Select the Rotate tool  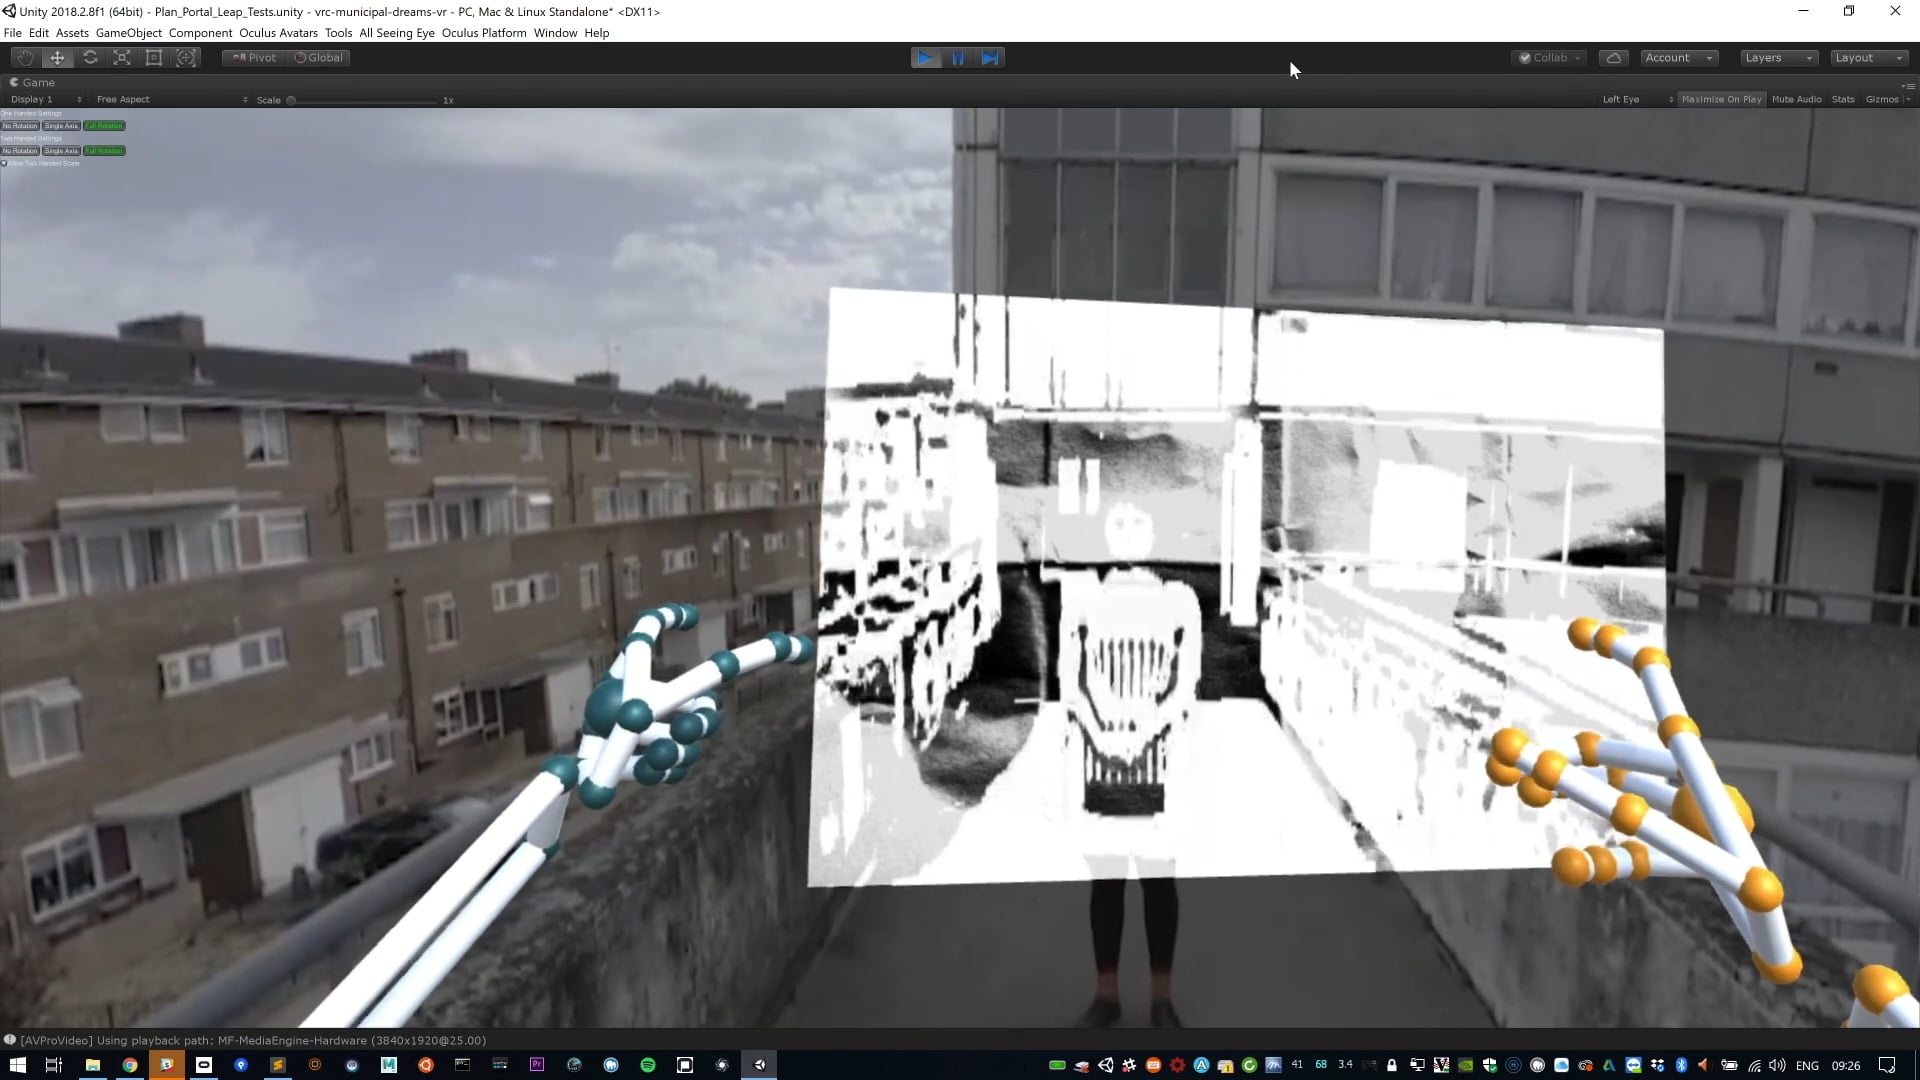click(90, 58)
